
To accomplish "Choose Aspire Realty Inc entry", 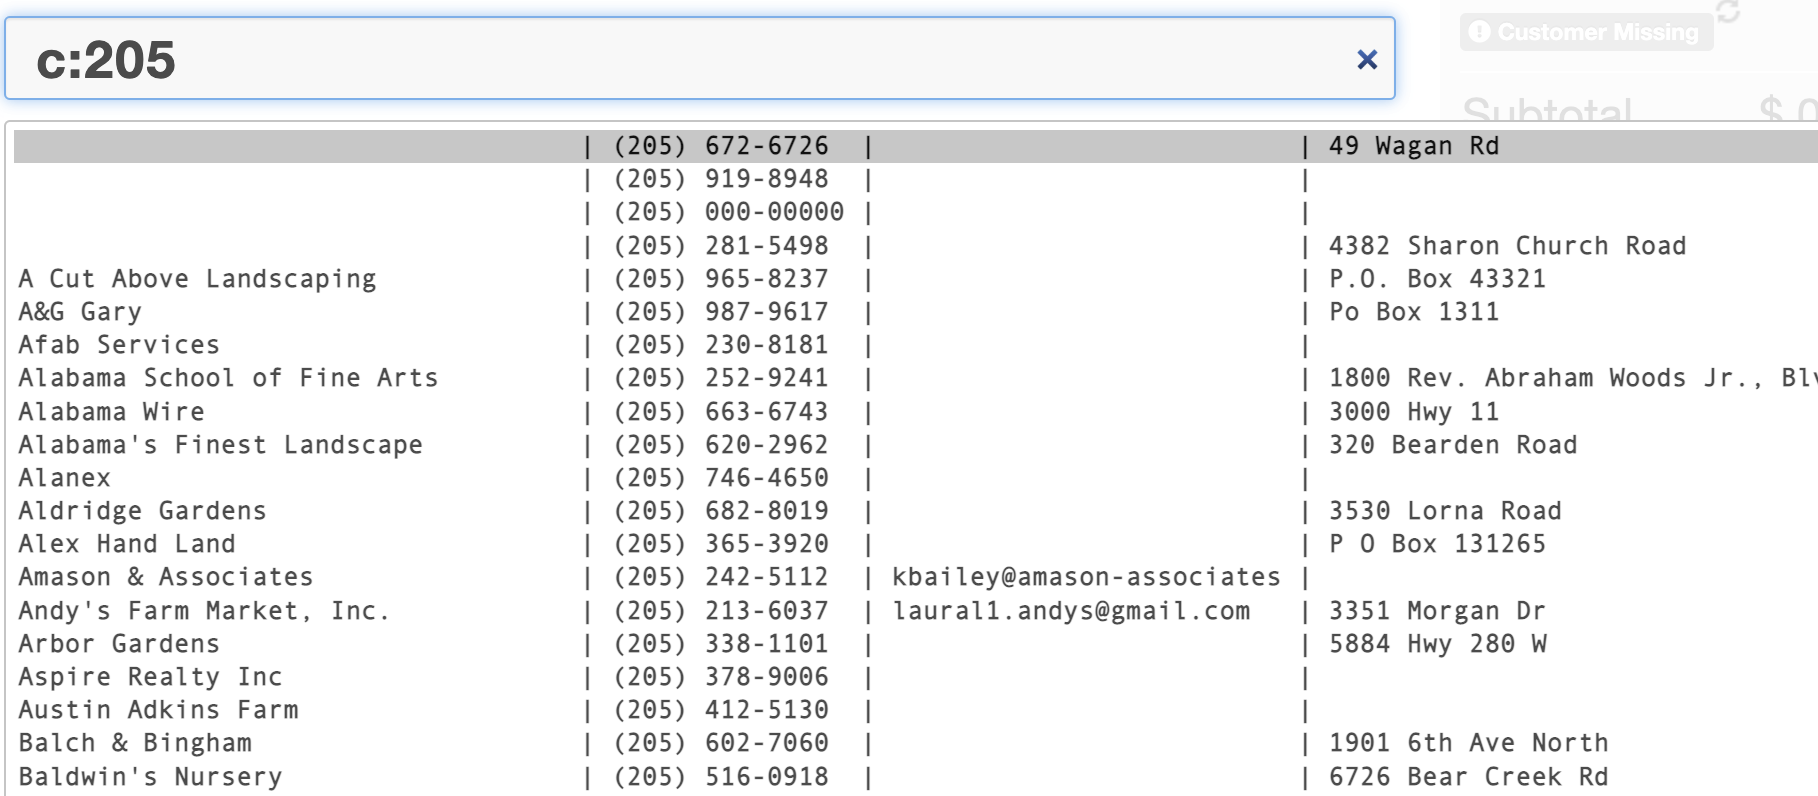I will tap(150, 677).
